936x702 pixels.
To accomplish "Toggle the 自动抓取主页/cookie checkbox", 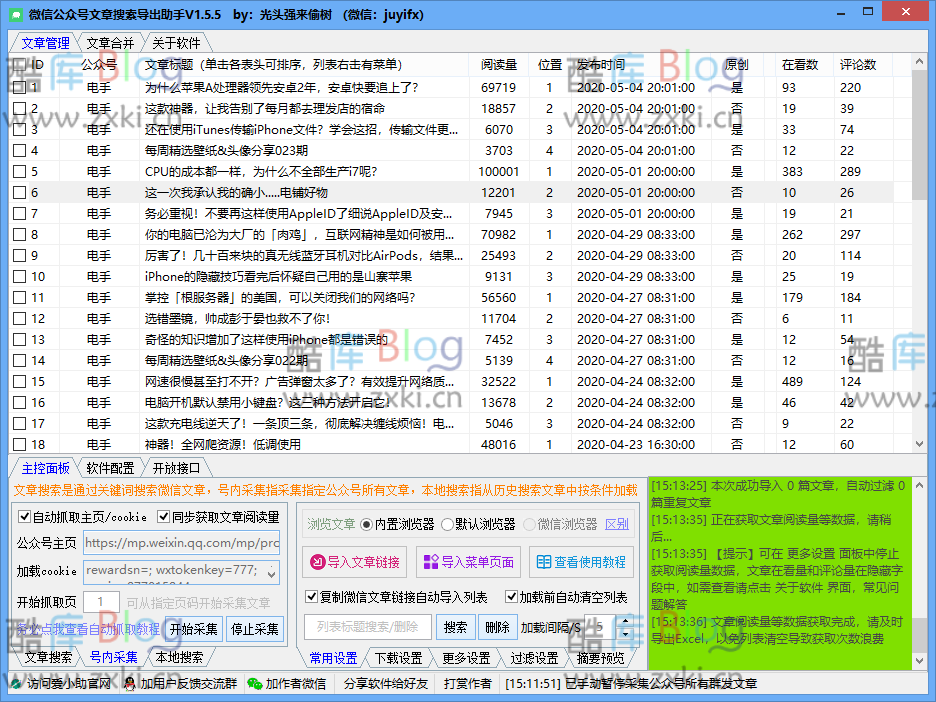I will 25,517.
